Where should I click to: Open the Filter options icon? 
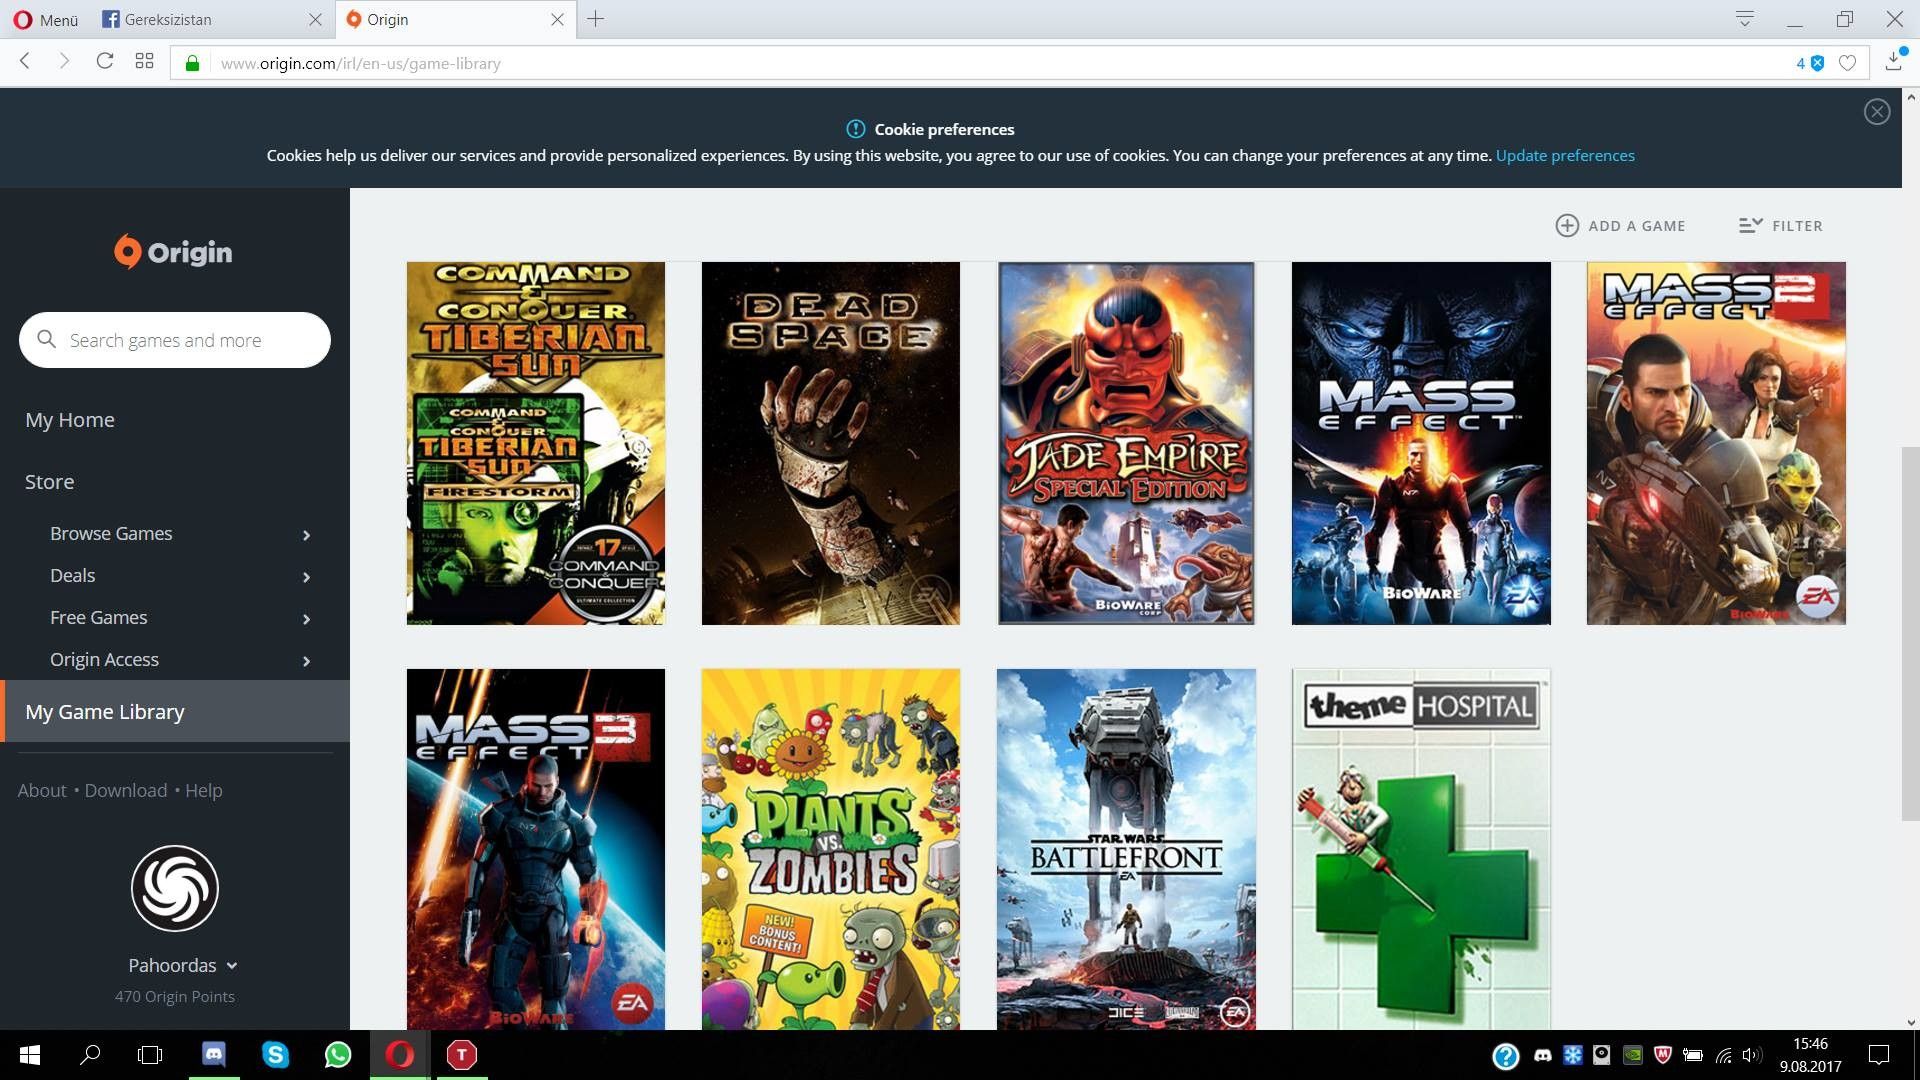pyautogui.click(x=1750, y=226)
